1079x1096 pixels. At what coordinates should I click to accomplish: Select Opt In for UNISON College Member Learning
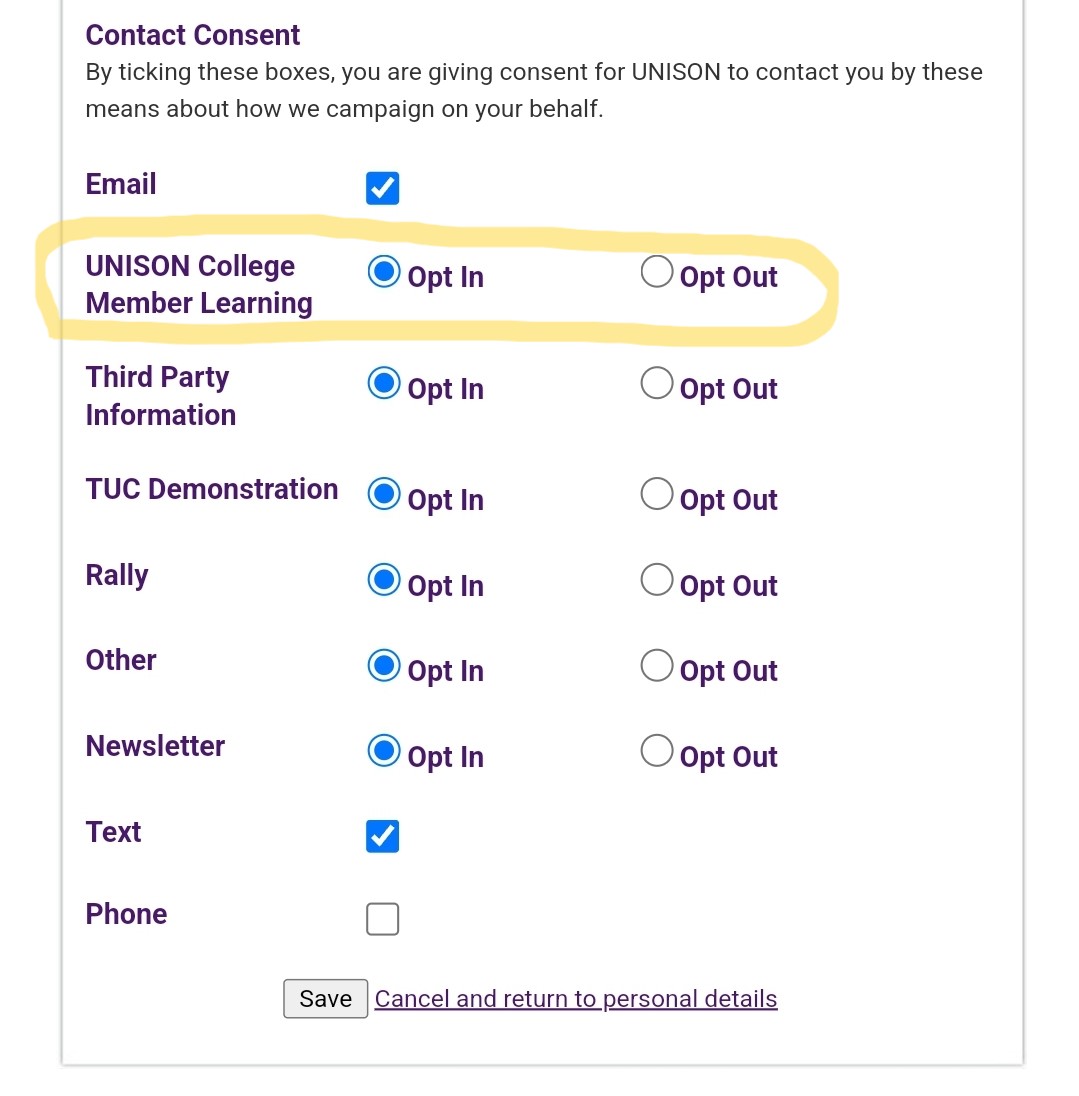pyautogui.click(x=384, y=272)
